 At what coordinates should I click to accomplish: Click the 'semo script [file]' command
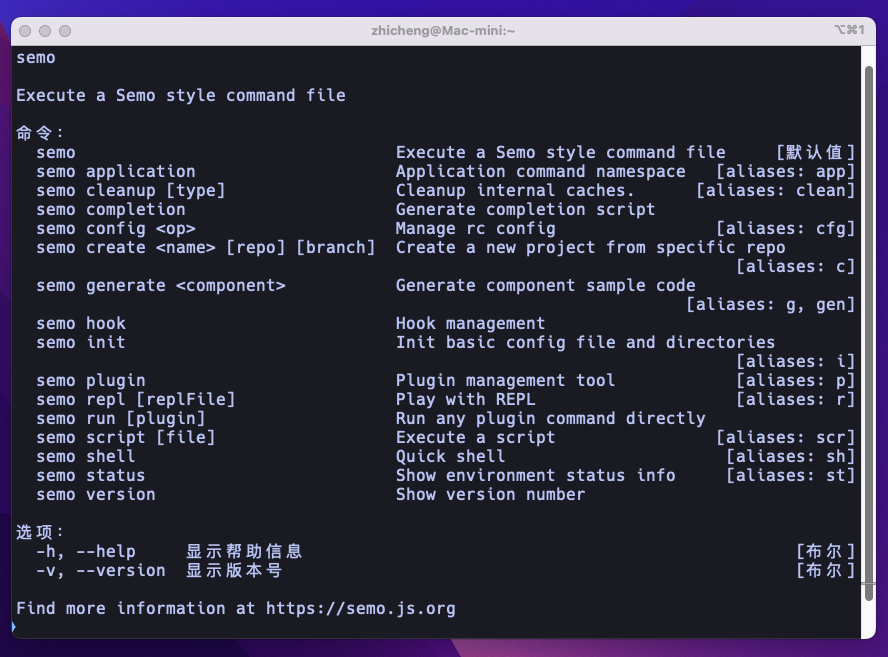point(126,437)
